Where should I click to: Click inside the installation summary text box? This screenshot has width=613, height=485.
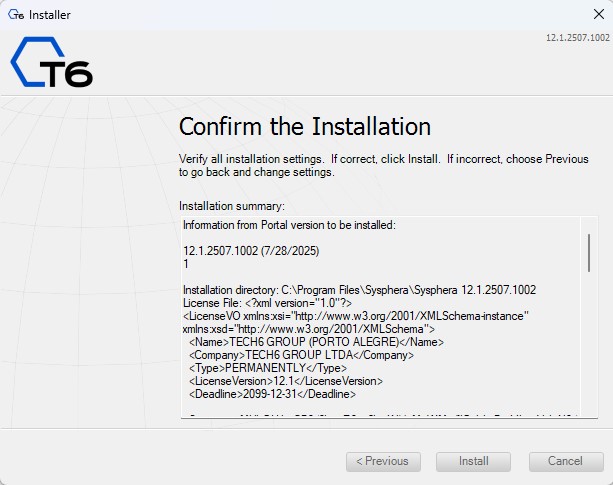click(x=389, y=317)
